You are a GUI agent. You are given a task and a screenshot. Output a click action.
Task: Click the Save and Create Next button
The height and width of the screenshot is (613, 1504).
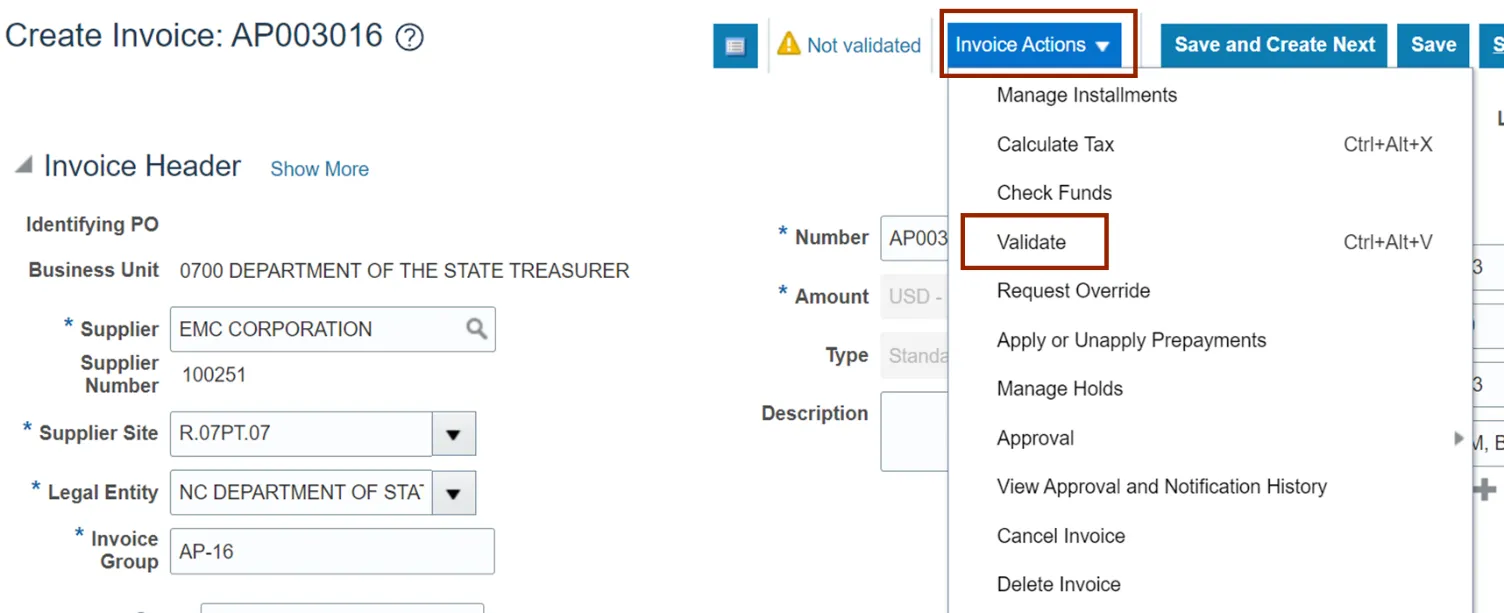[1274, 45]
